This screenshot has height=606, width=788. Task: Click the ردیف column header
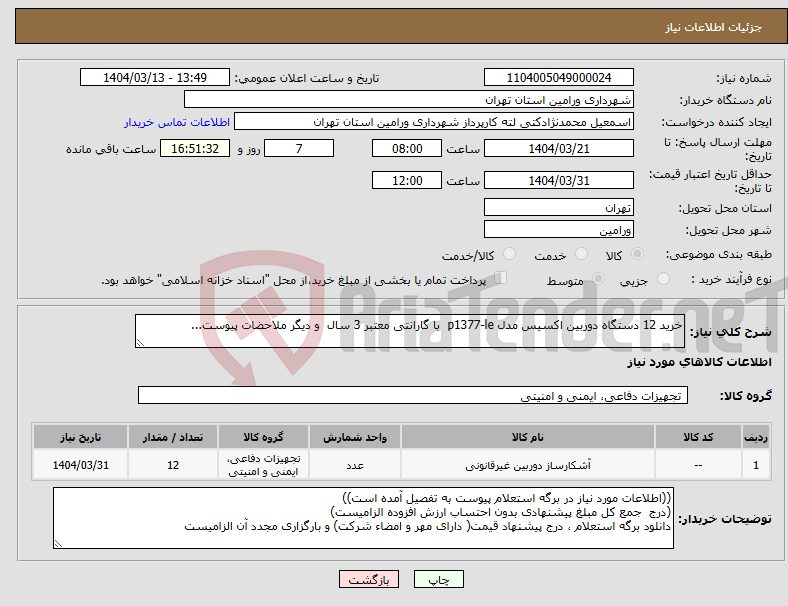(755, 437)
